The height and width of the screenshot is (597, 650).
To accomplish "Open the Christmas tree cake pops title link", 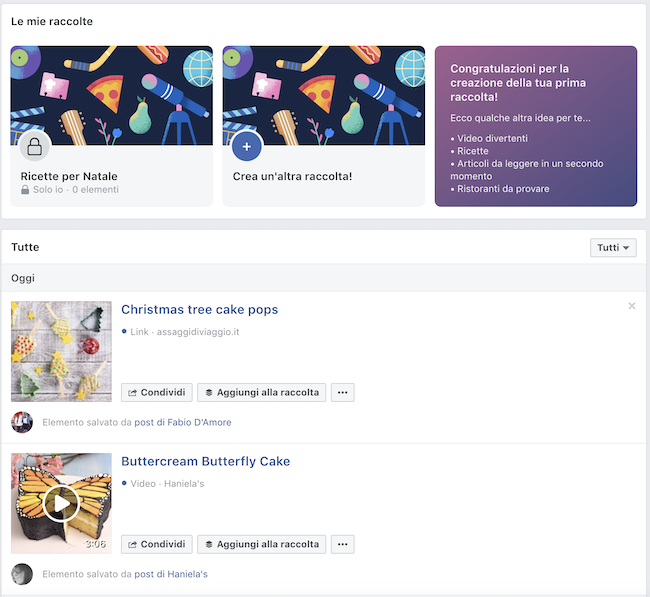I will point(199,310).
